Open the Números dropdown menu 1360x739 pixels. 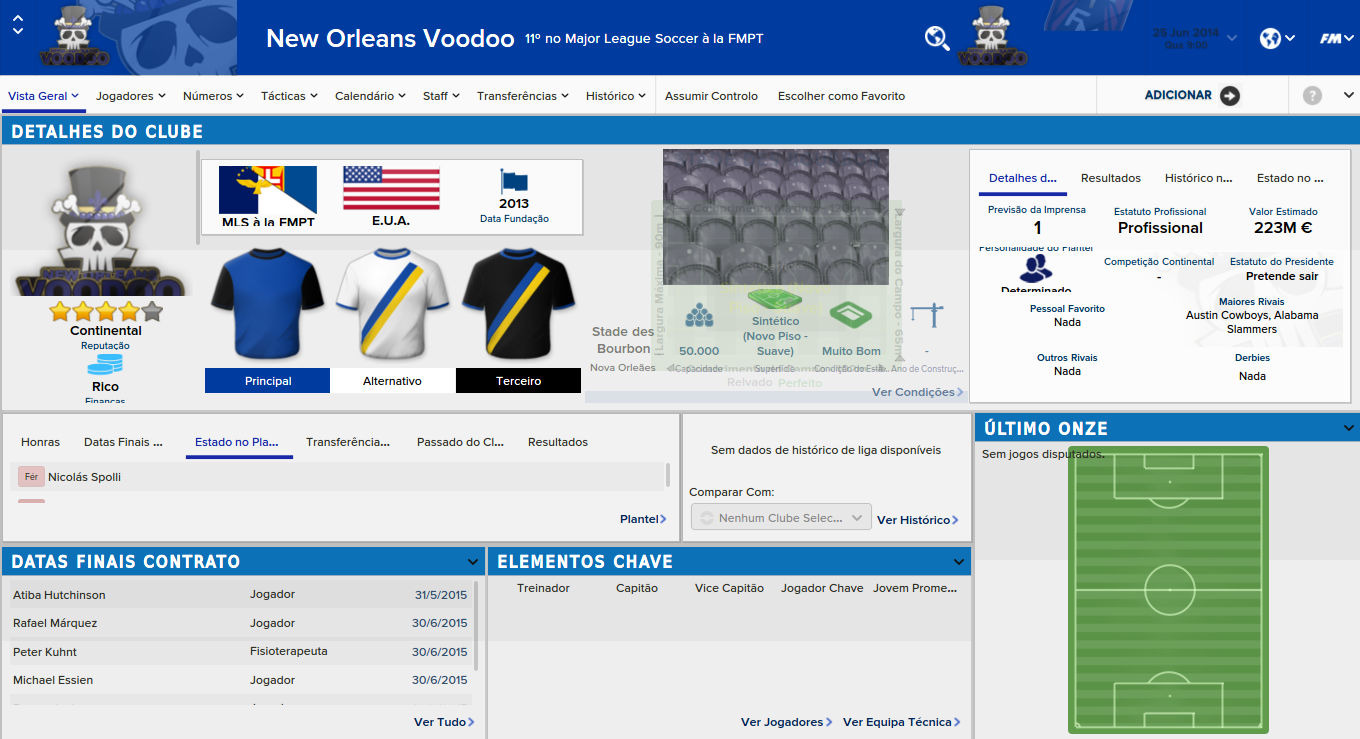[x=213, y=96]
